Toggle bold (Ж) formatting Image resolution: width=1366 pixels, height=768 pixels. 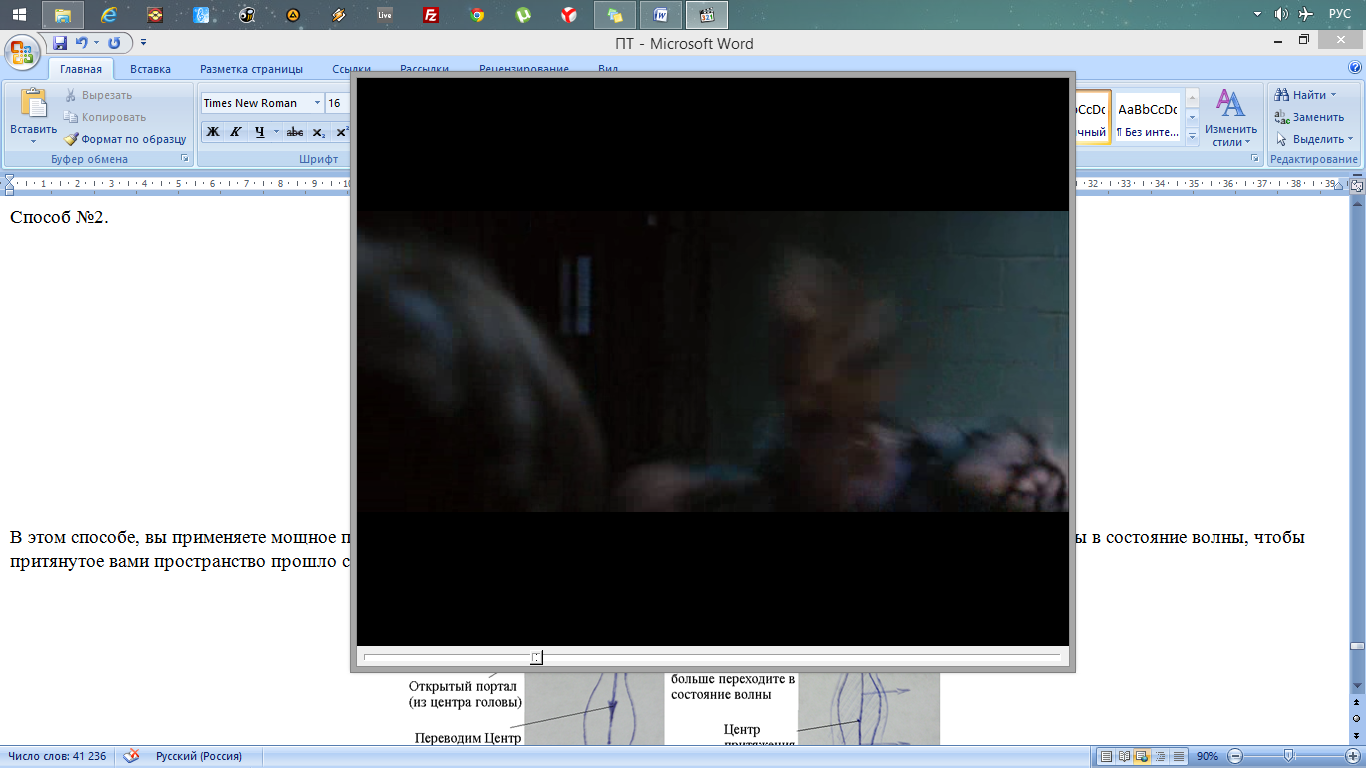[x=213, y=132]
